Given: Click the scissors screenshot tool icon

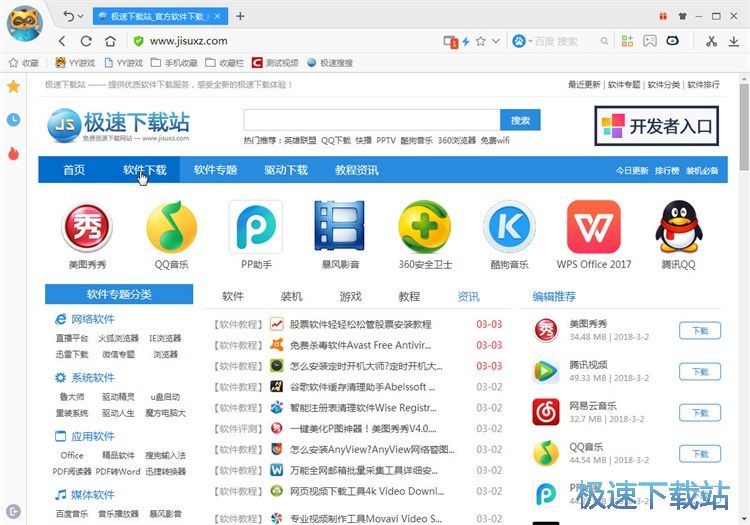Looking at the screenshot, I should tap(711, 41).
